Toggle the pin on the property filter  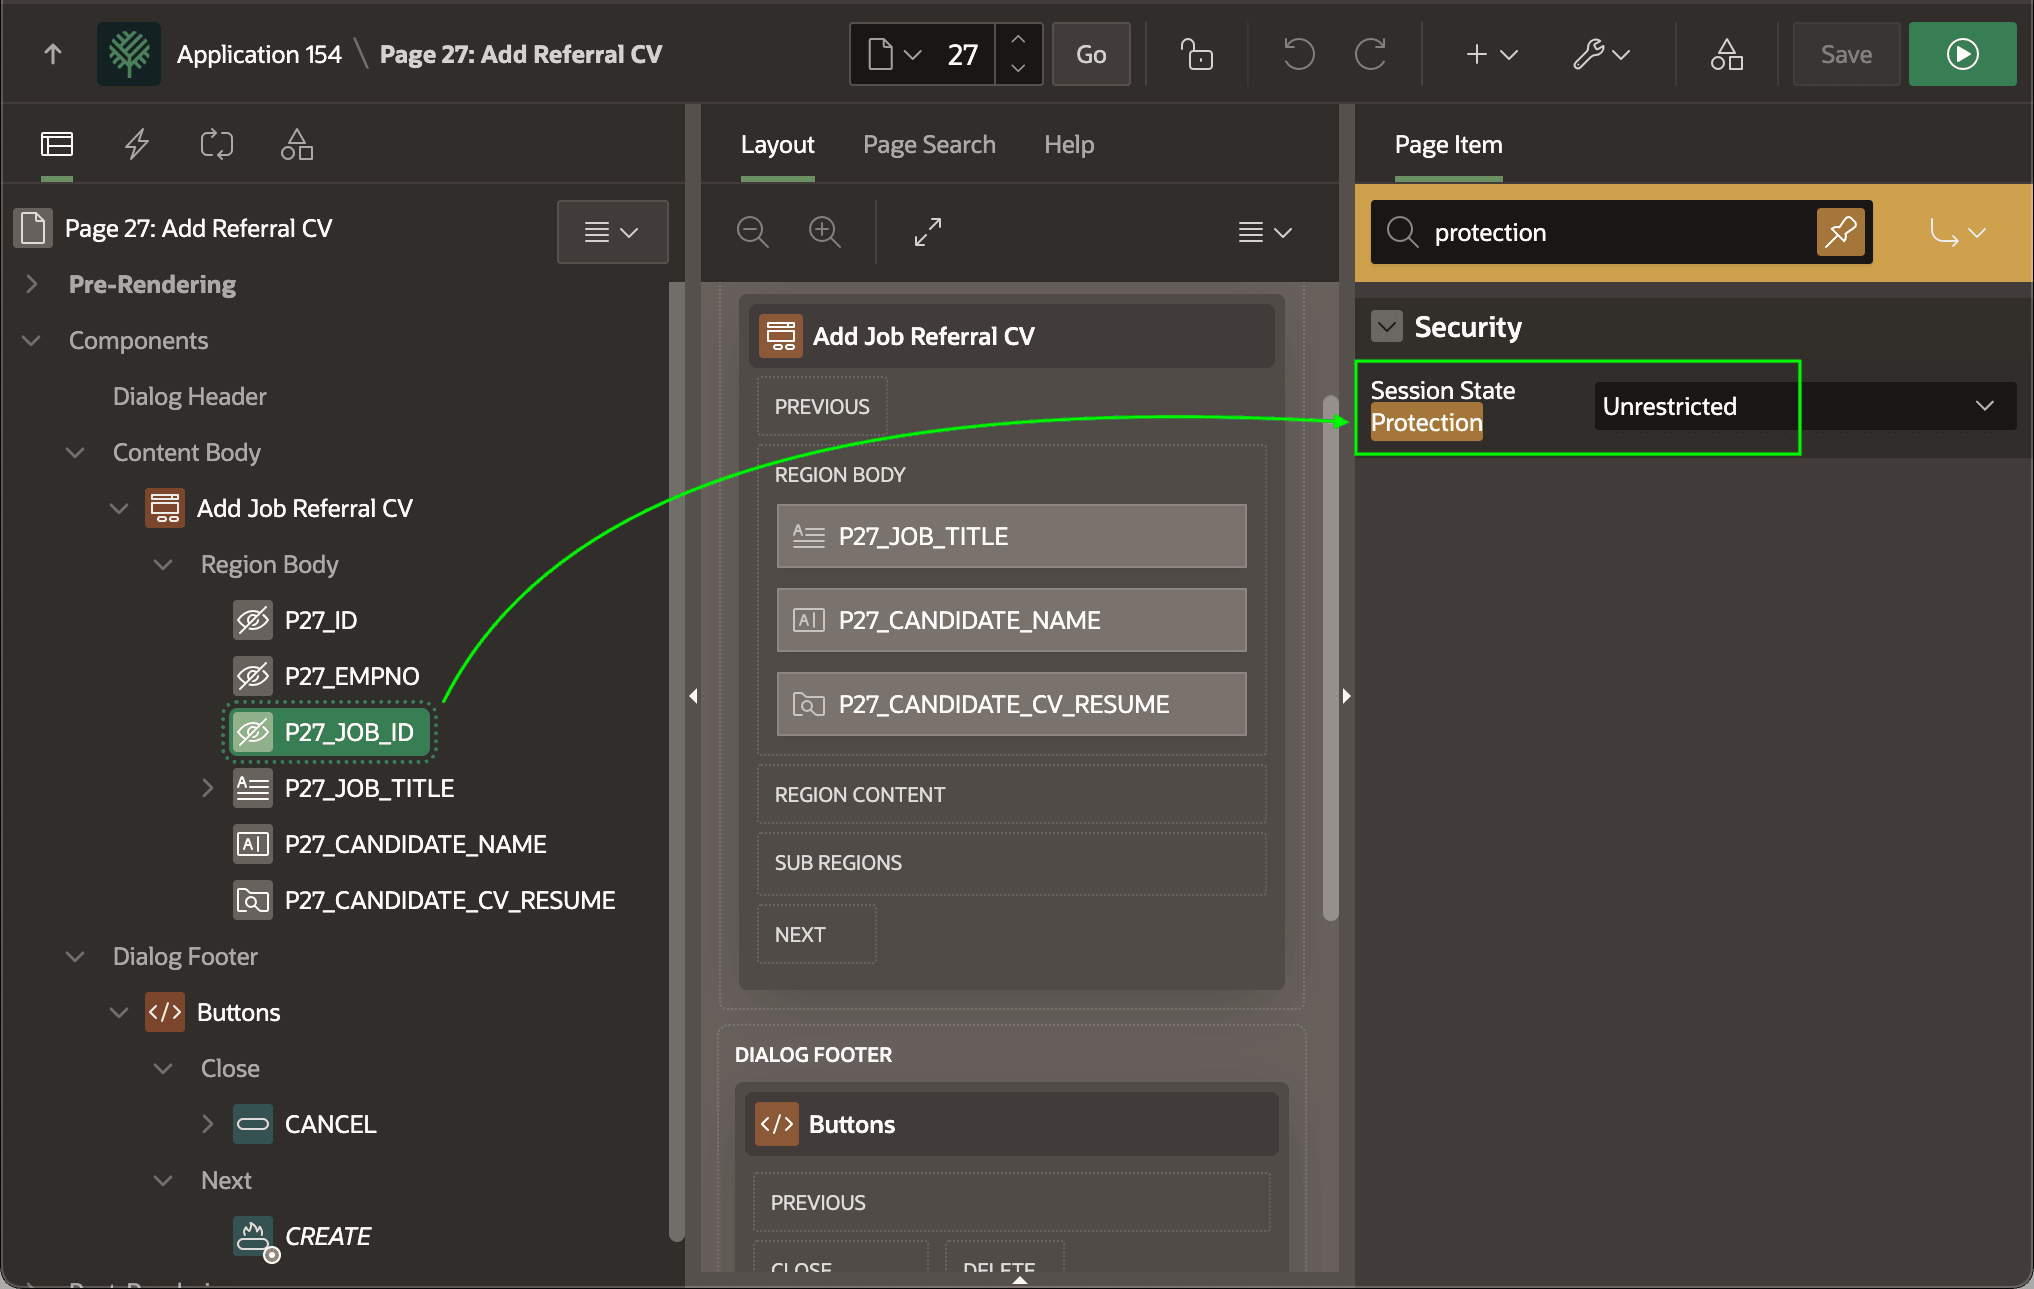tap(1840, 232)
